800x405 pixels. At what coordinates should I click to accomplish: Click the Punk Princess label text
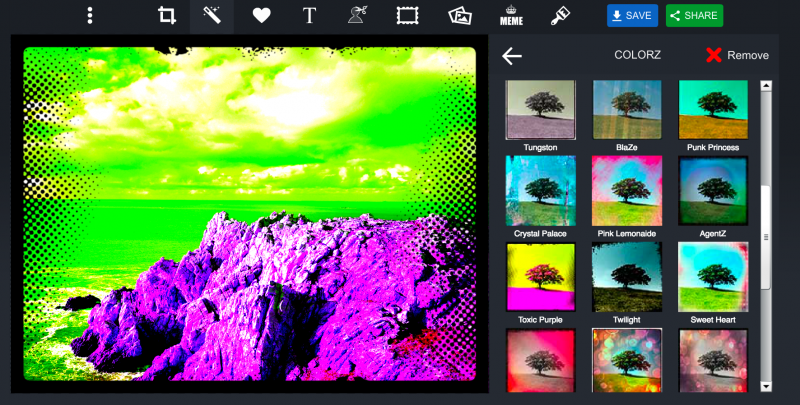coord(713,147)
